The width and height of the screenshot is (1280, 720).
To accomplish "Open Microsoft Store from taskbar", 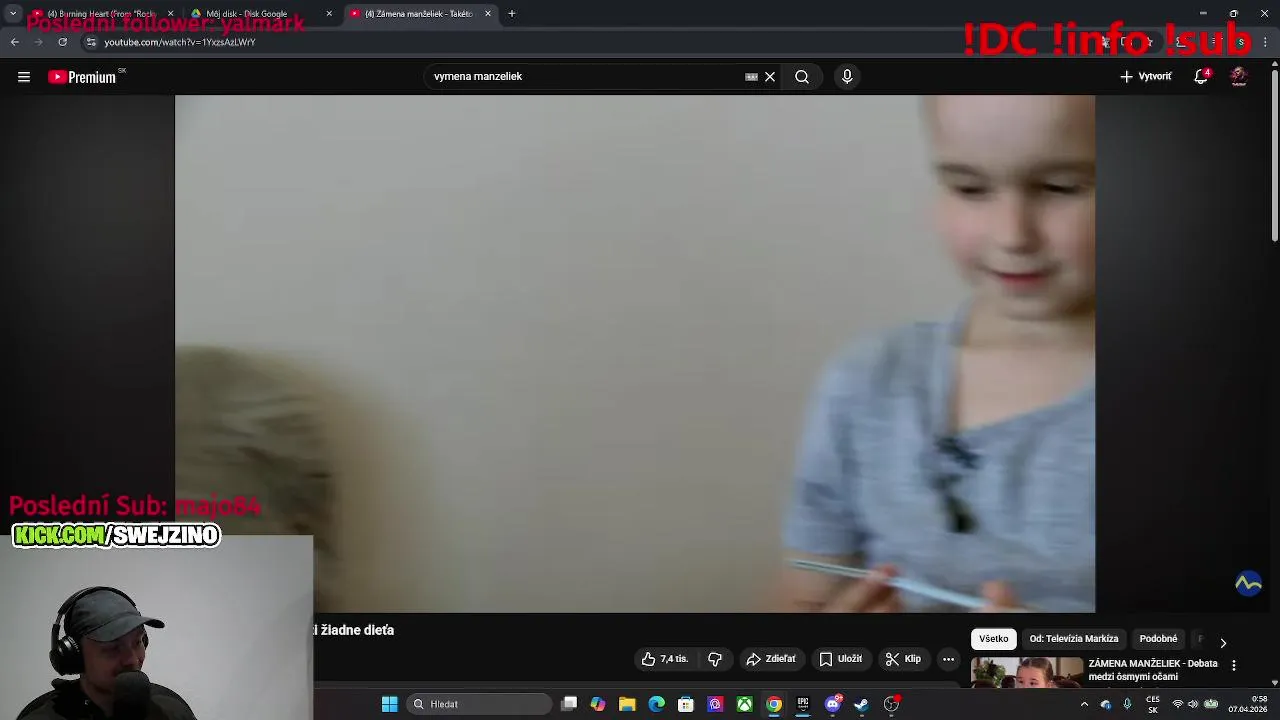I will 686,704.
